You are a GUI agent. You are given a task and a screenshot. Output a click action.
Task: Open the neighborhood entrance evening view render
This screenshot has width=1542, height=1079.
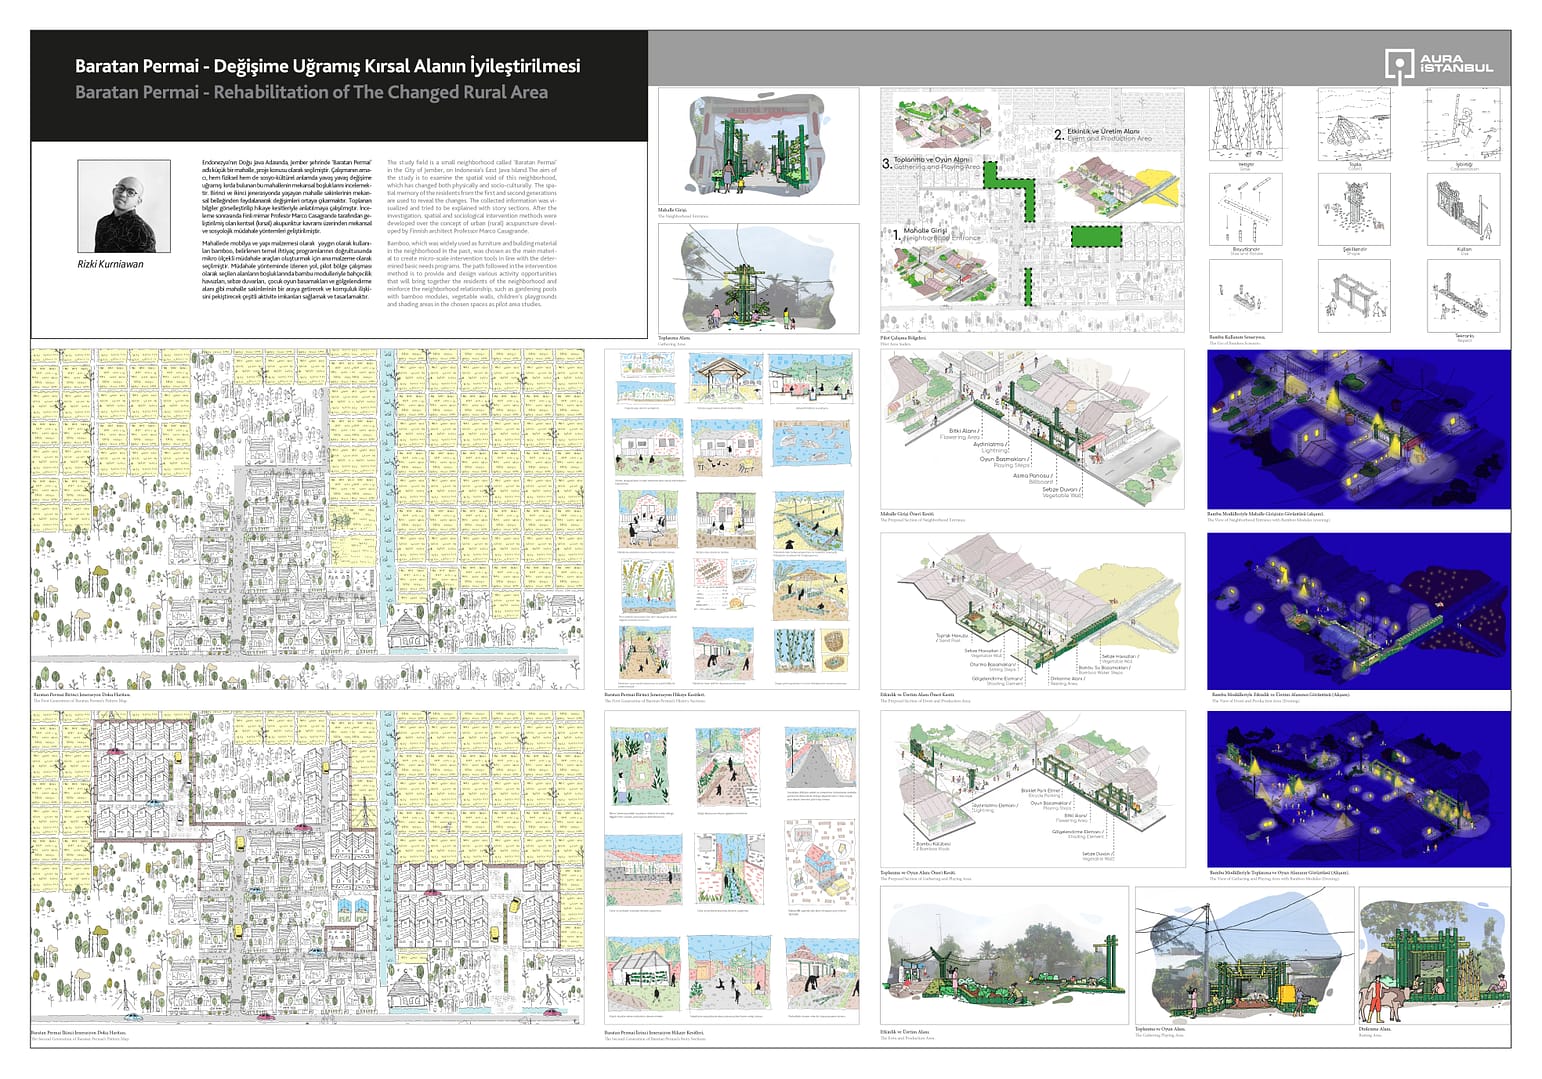coord(1358,428)
